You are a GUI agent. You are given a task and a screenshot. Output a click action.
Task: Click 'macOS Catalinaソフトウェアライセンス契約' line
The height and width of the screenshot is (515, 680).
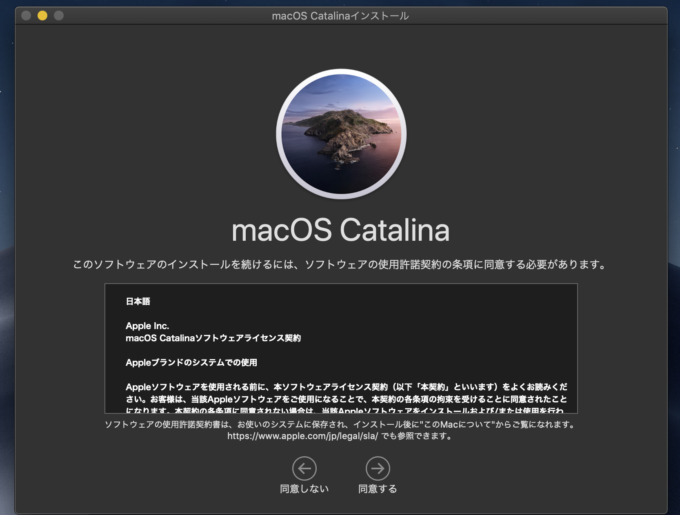(x=213, y=338)
